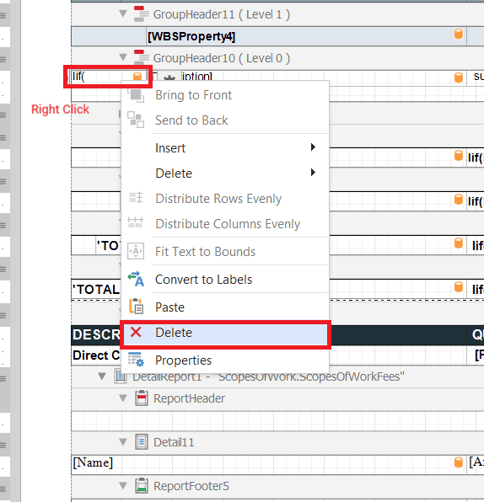Click the red X Delete icon

click(136, 332)
